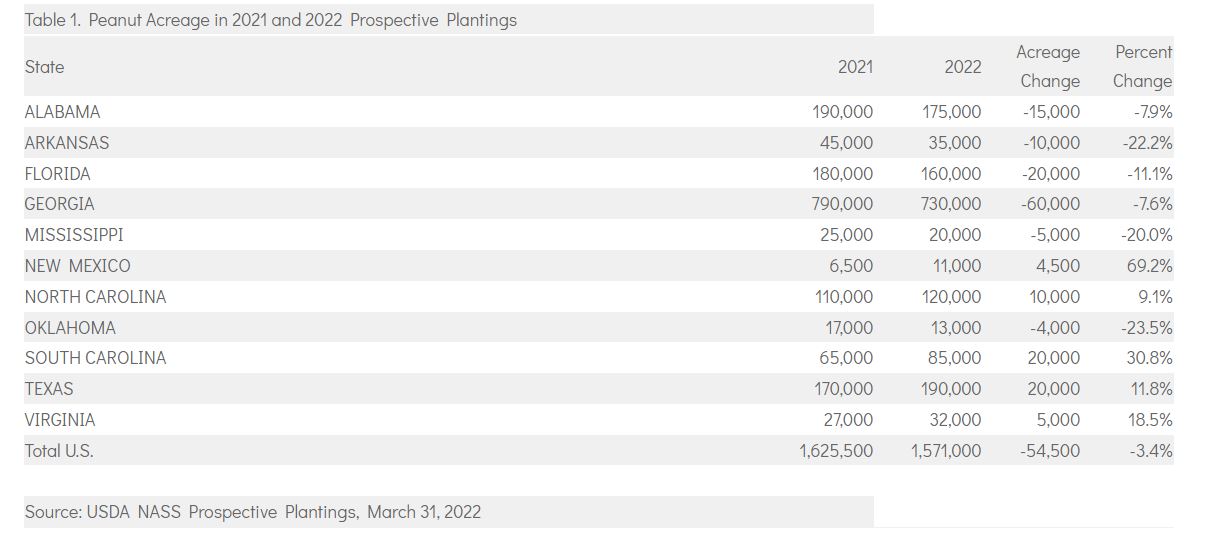Click the USDA NASS source note
The image size is (1213, 546).
coord(253,512)
